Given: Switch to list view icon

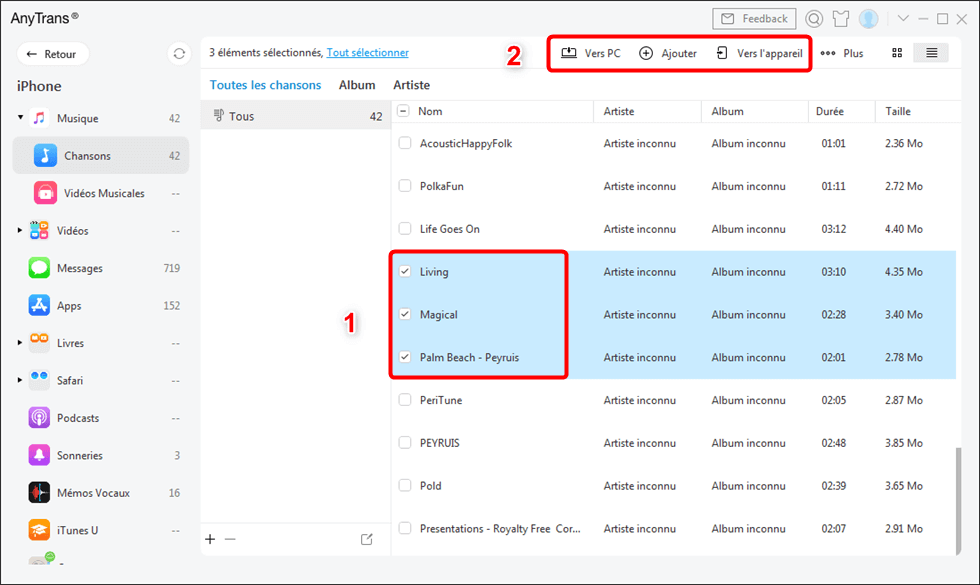Looking at the screenshot, I should (x=931, y=53).
